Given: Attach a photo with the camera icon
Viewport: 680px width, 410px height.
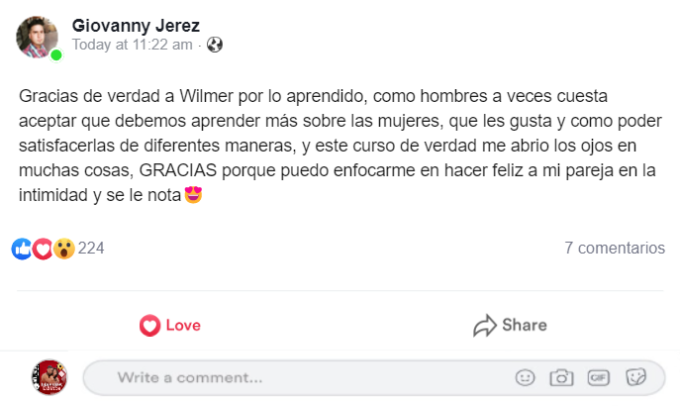Looking at the screenshot, I should (x=562, y=378).
